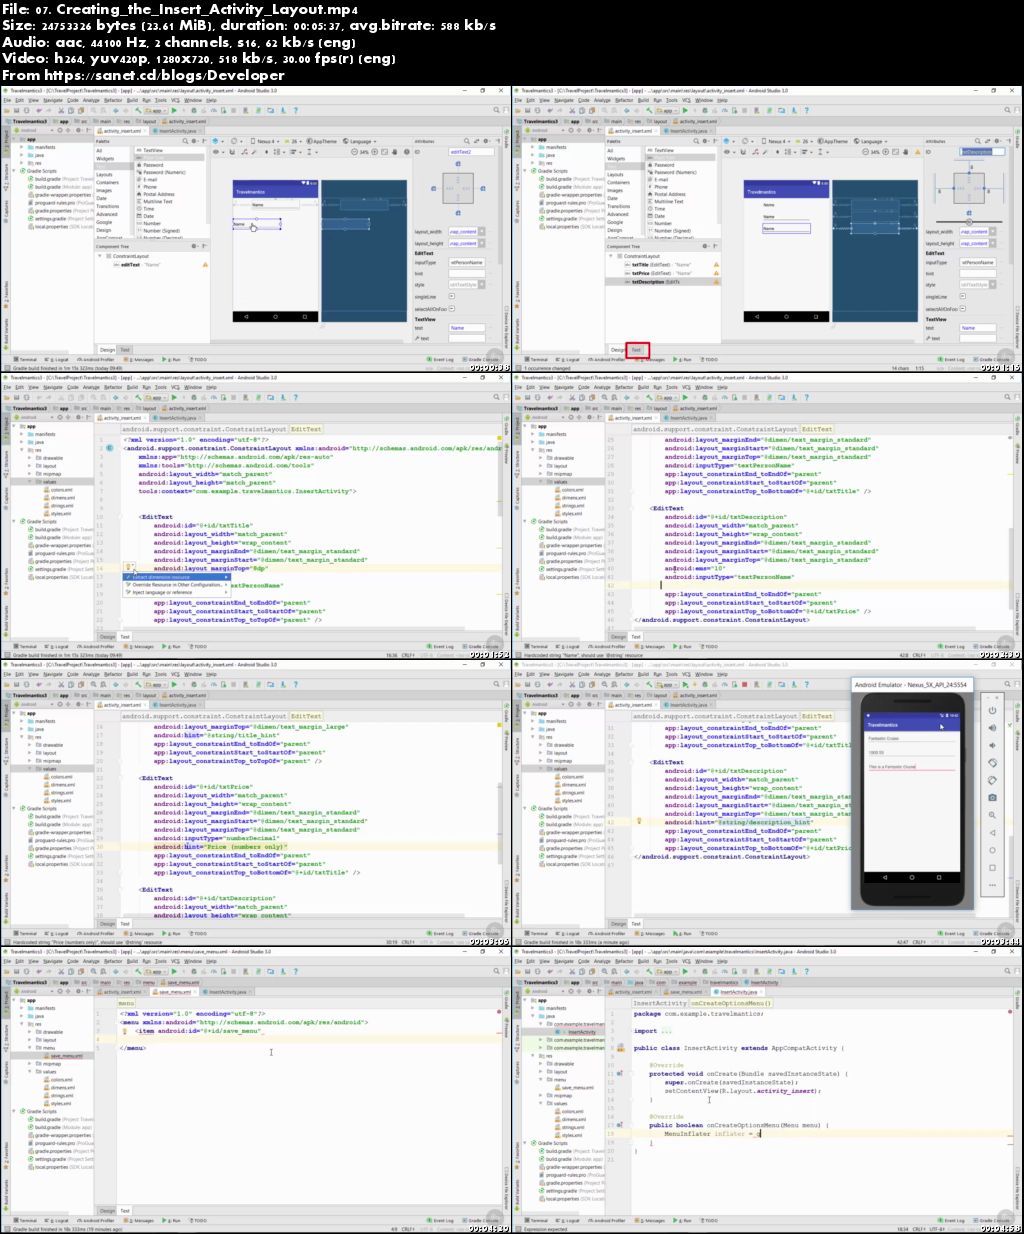This screenshot has height=1234, width=1024.
Task: Toggle selectAllOnFocus checkbox in first frame attributes
Action: point(451,308)
